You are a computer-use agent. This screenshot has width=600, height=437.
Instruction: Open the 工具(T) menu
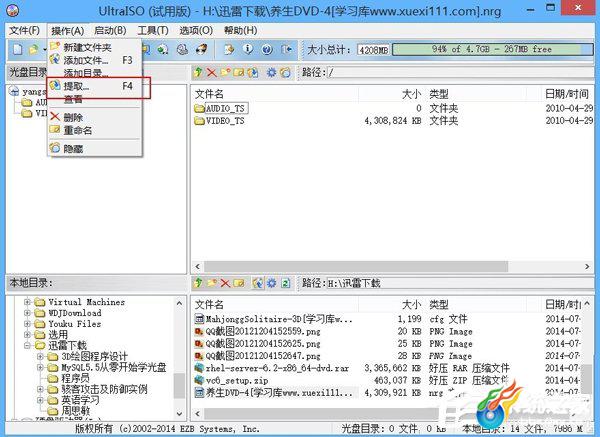(153, 30)
